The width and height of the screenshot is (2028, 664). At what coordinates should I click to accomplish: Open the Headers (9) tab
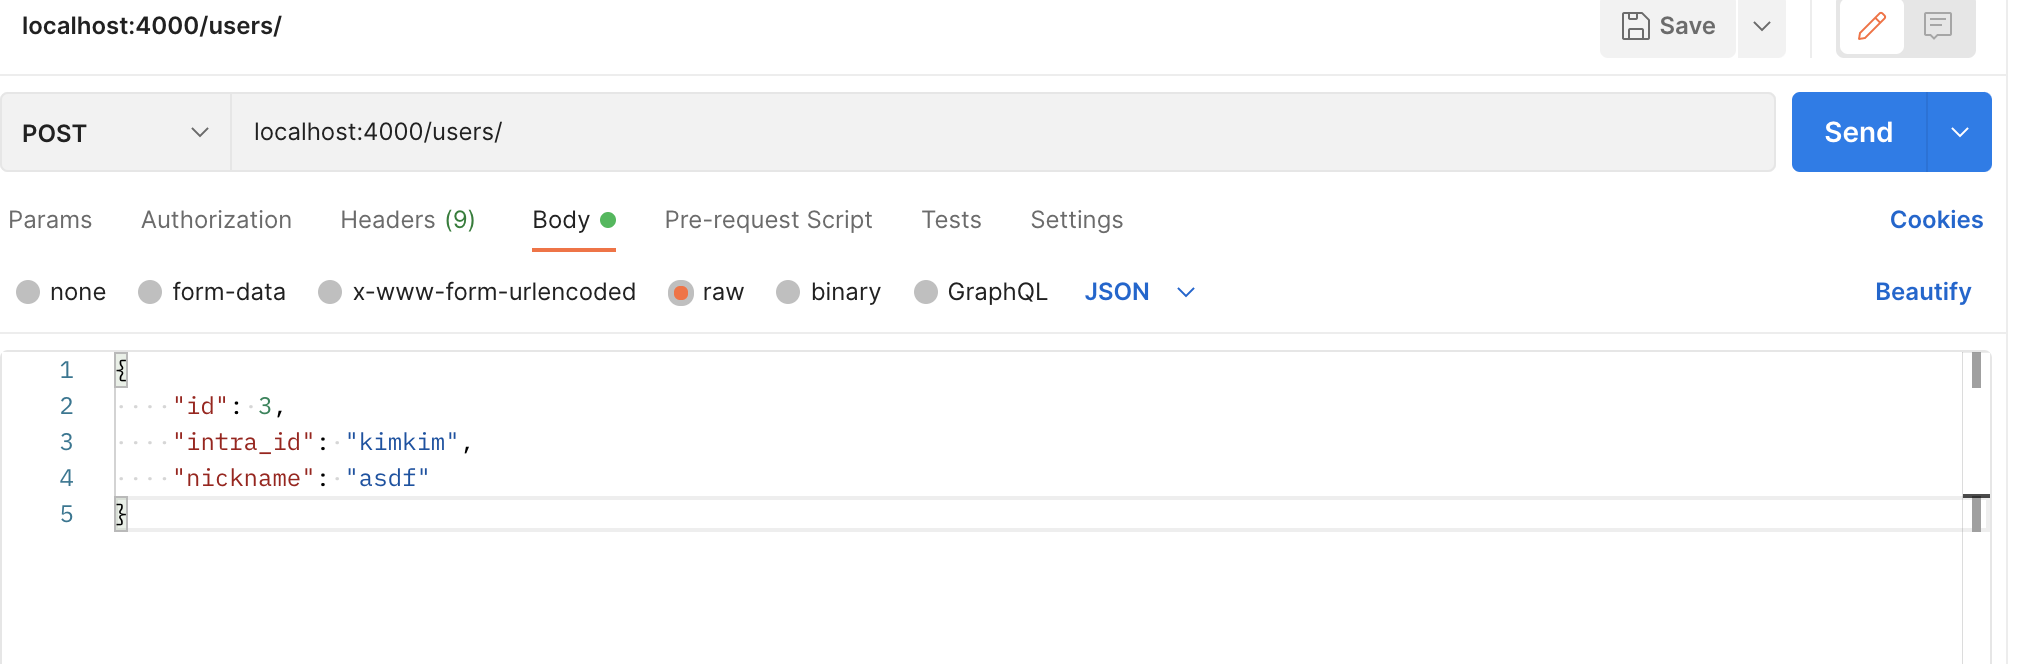click(x=407, y=220)
